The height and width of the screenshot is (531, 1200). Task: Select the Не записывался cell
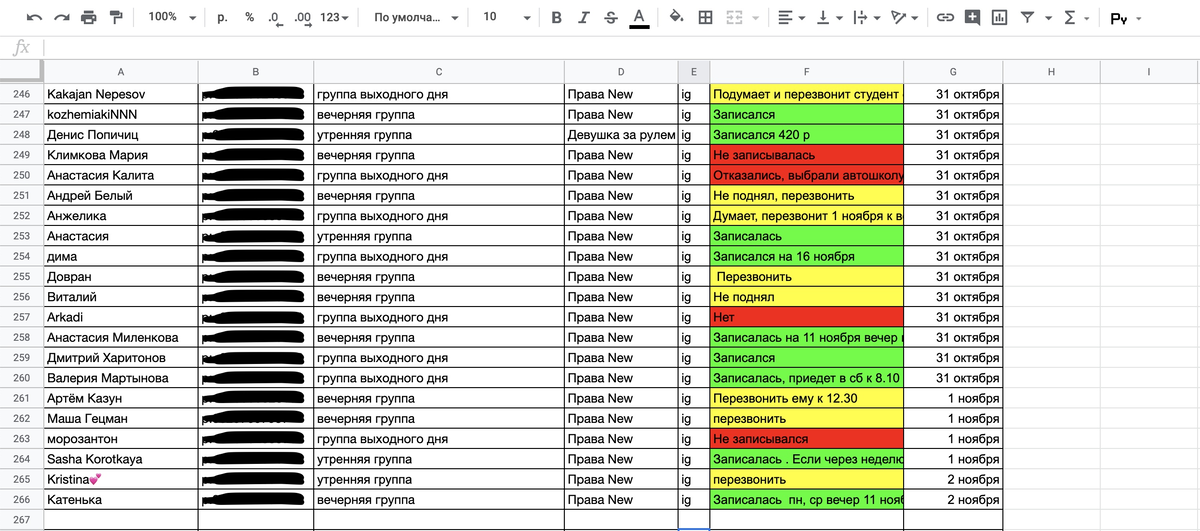tap(806, 439)
